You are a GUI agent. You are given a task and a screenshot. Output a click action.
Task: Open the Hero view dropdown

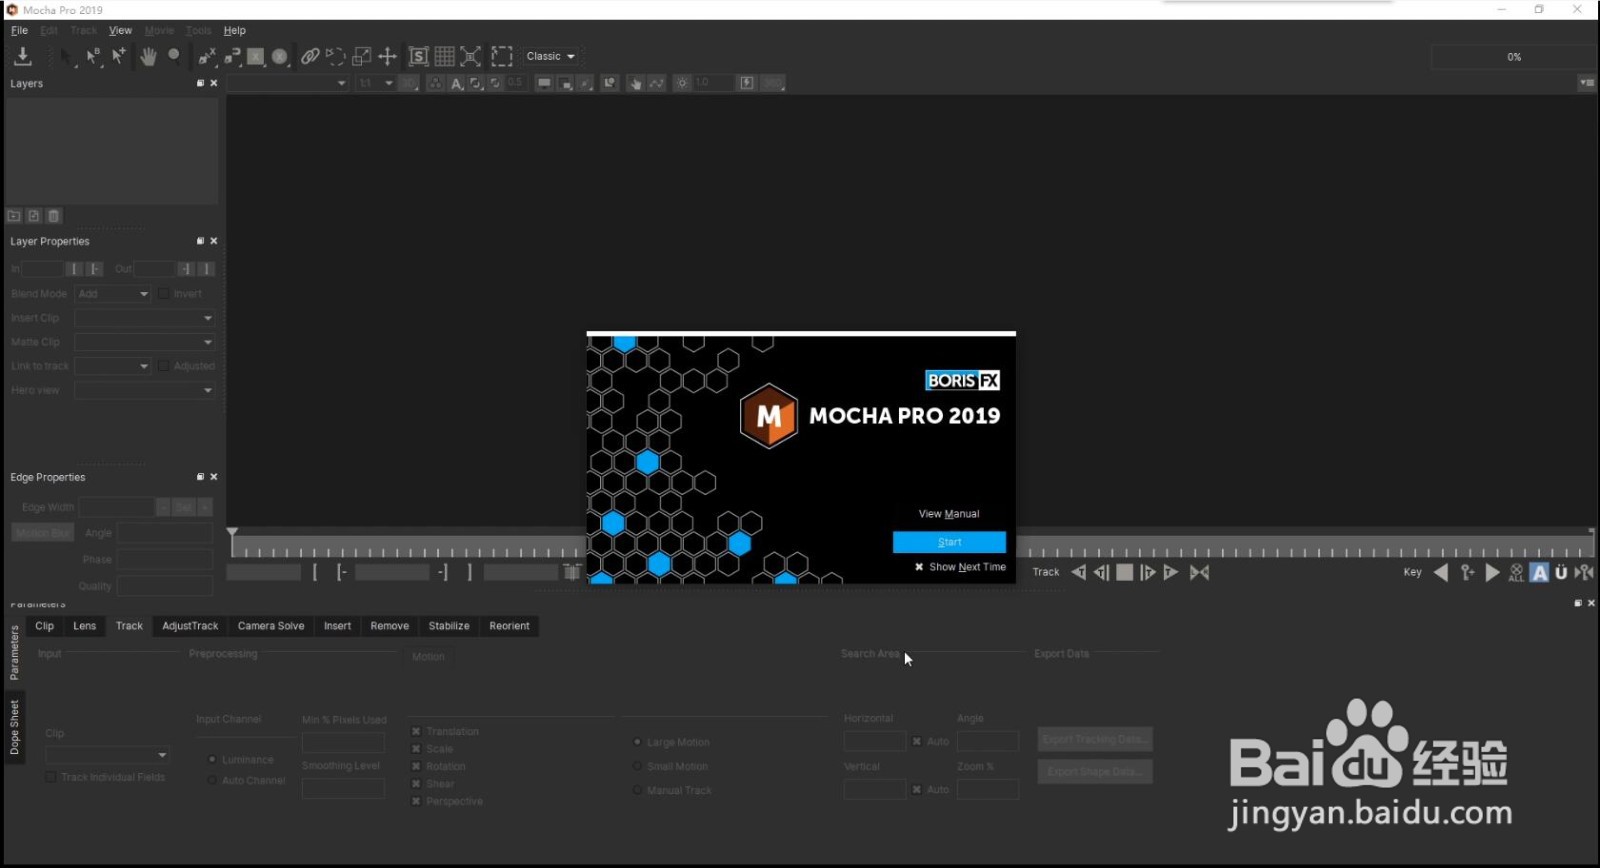145,390
